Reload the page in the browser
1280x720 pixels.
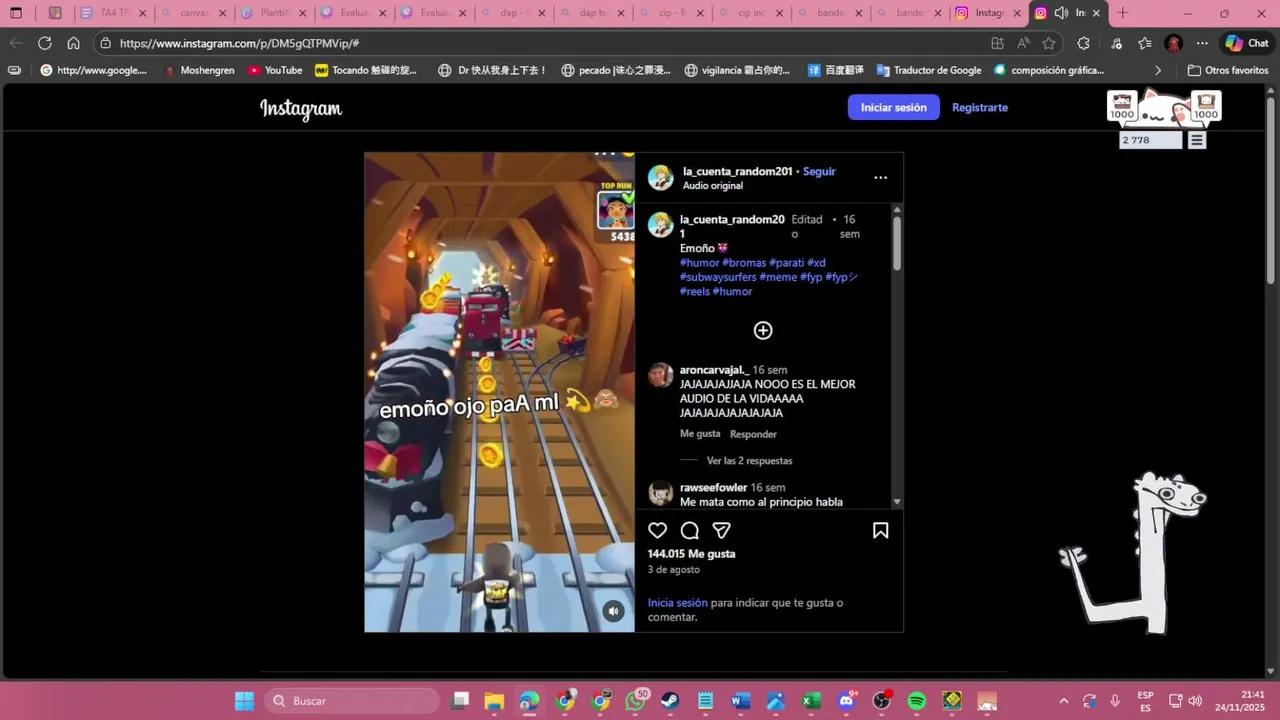[44, 43]
